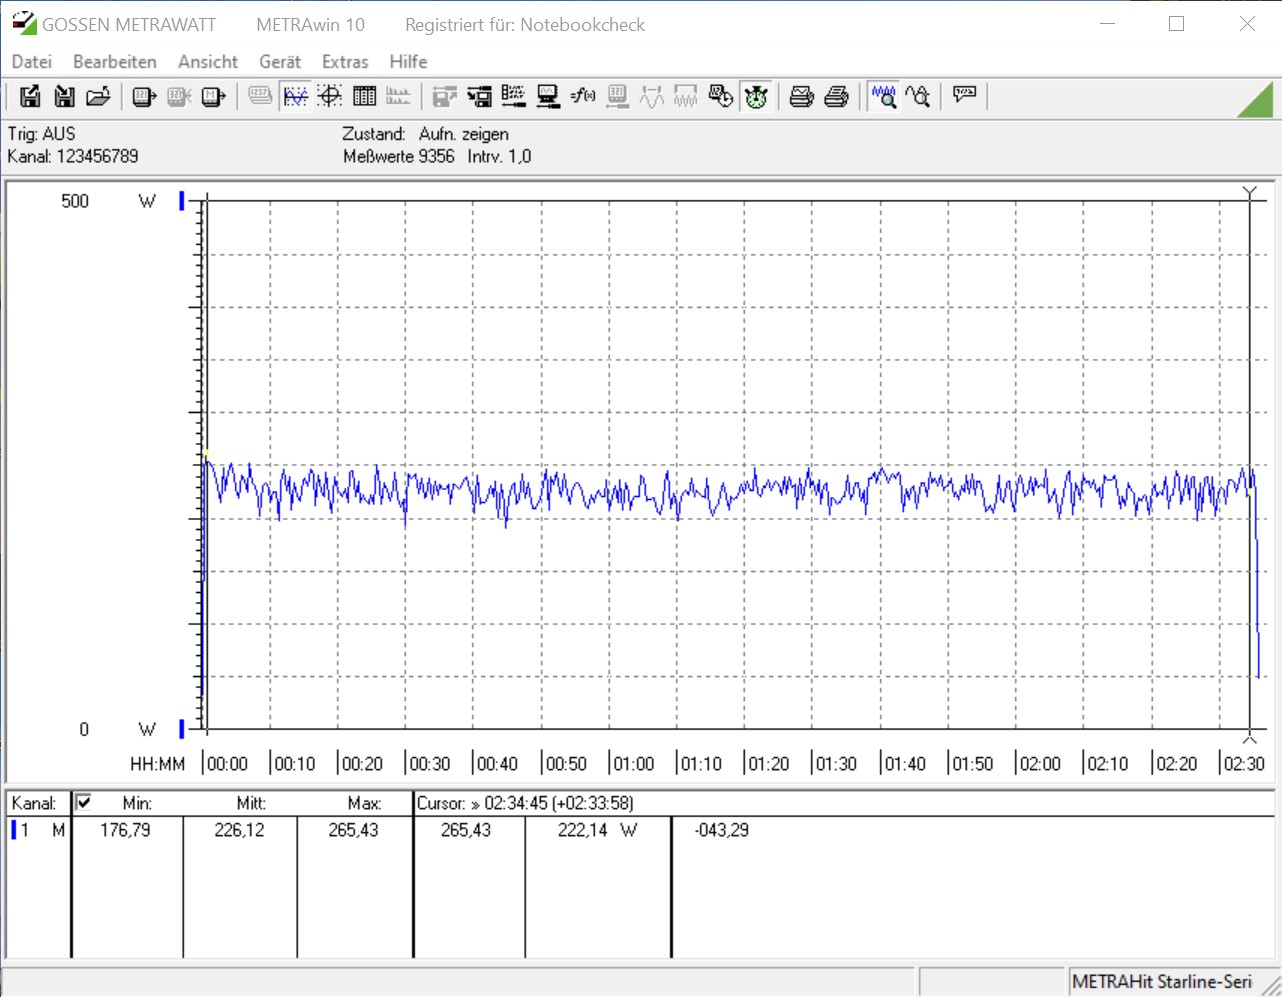Click the blue 500 W axis marker

(182, 201)
